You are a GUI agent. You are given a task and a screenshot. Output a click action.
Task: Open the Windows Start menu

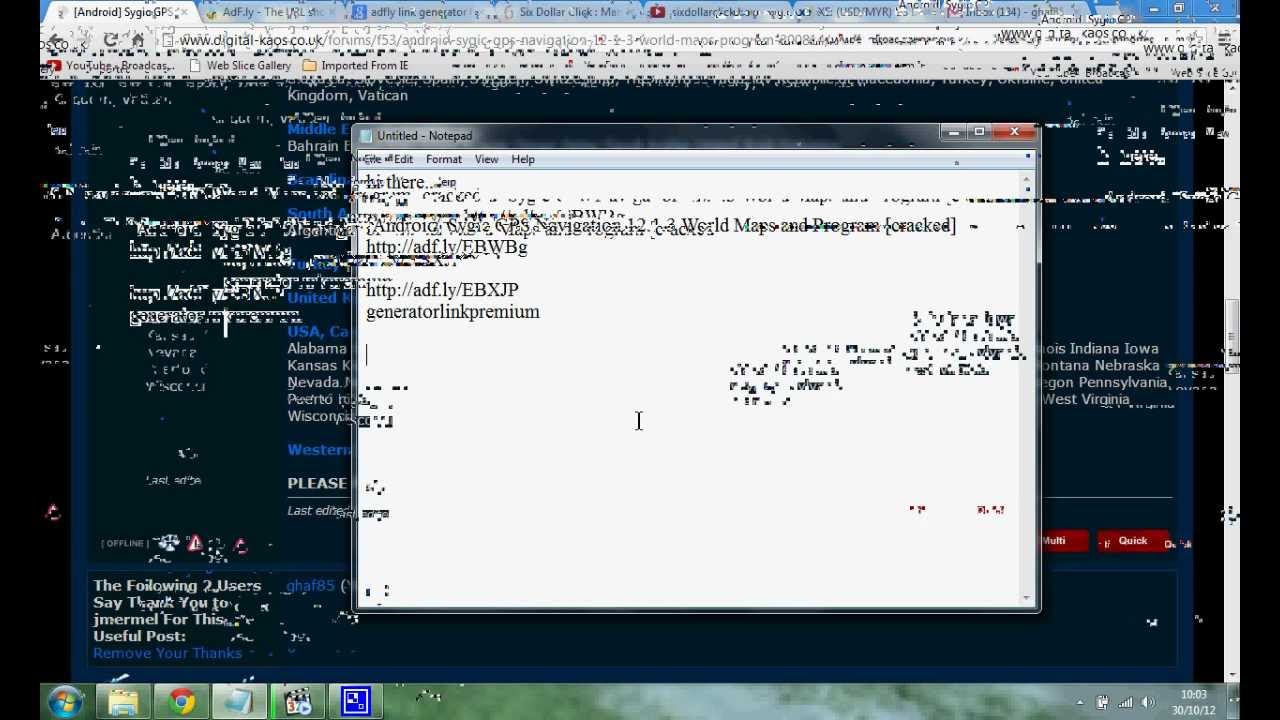tap(65, 701)
